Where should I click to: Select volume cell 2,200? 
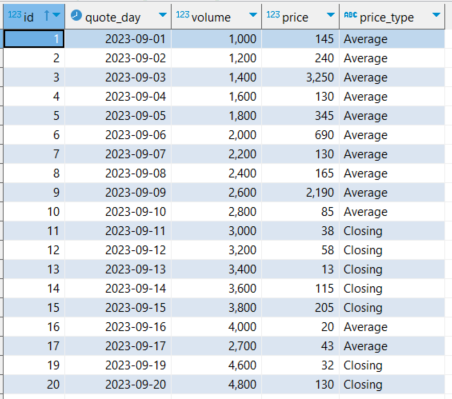[x=217, y=154]
